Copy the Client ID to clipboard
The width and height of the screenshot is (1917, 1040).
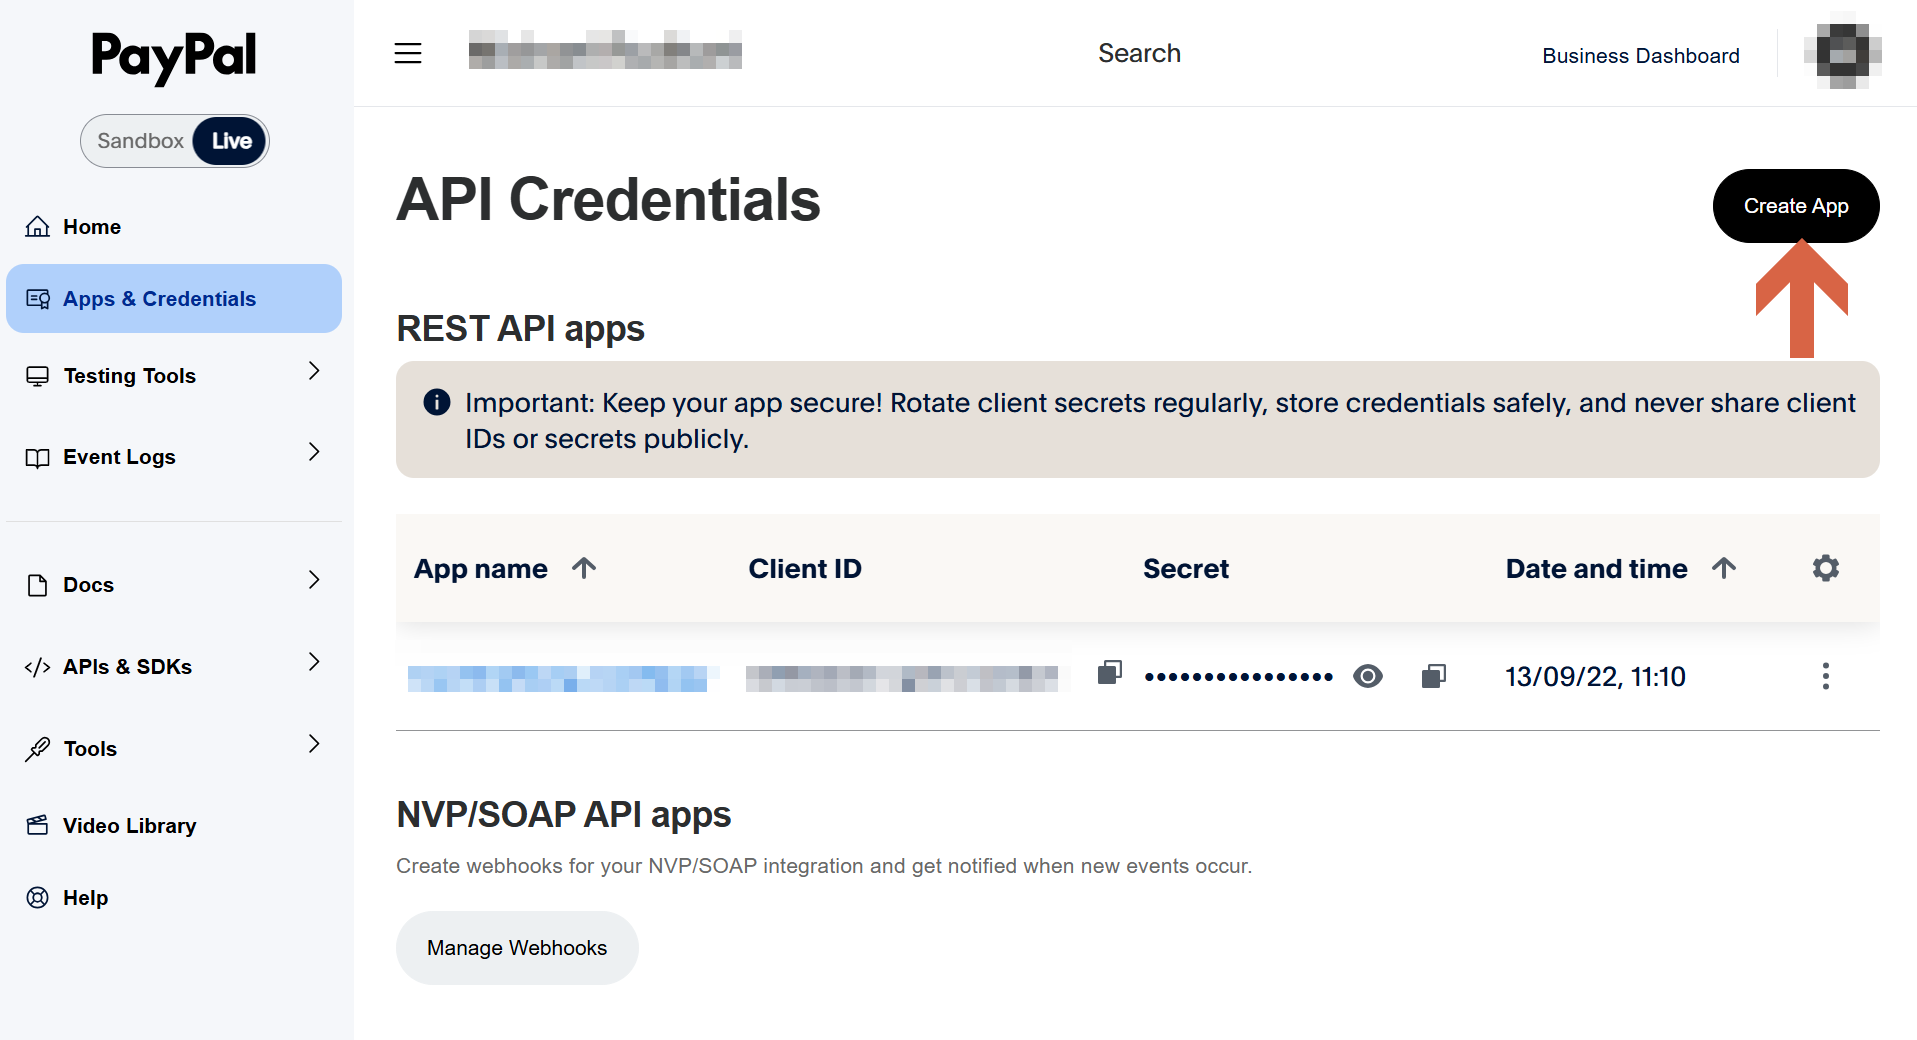(x=1109, y=673)
